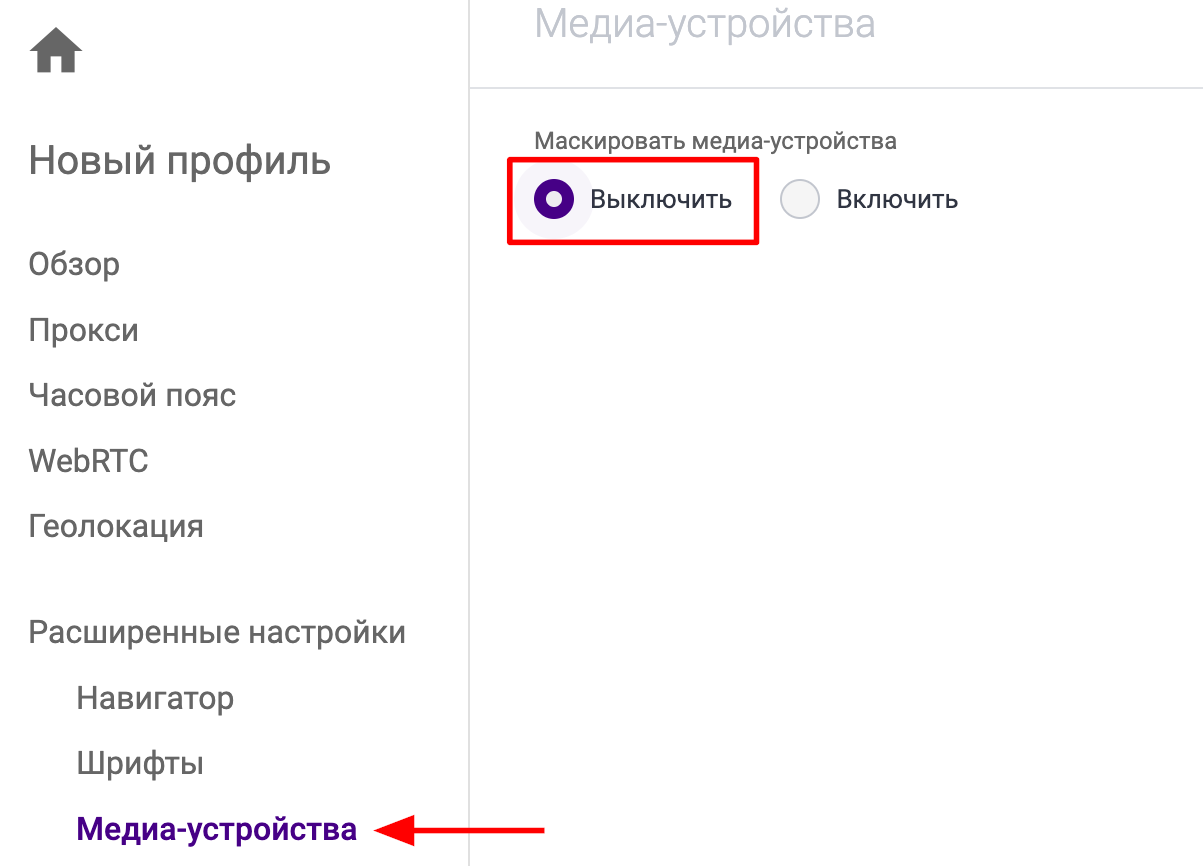Viewport: 1203px width, 866px height.
Task: Click the Медиа-устройства page header
Action: point(705,22)
